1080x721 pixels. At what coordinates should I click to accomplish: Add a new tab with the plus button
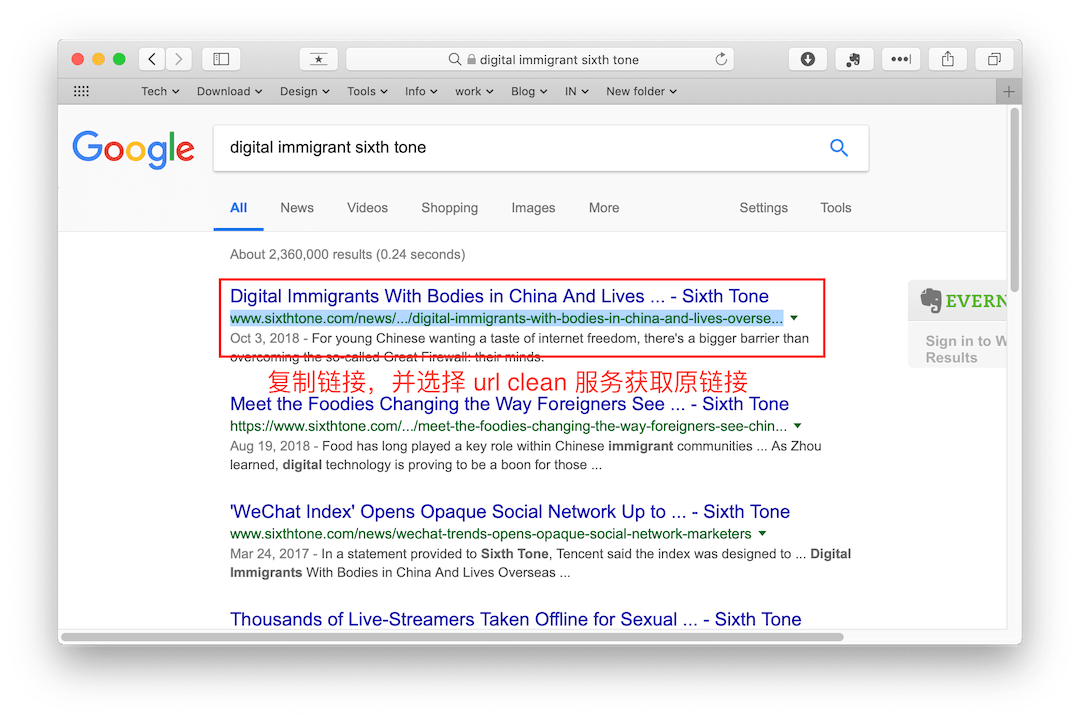click(1009, 92)
